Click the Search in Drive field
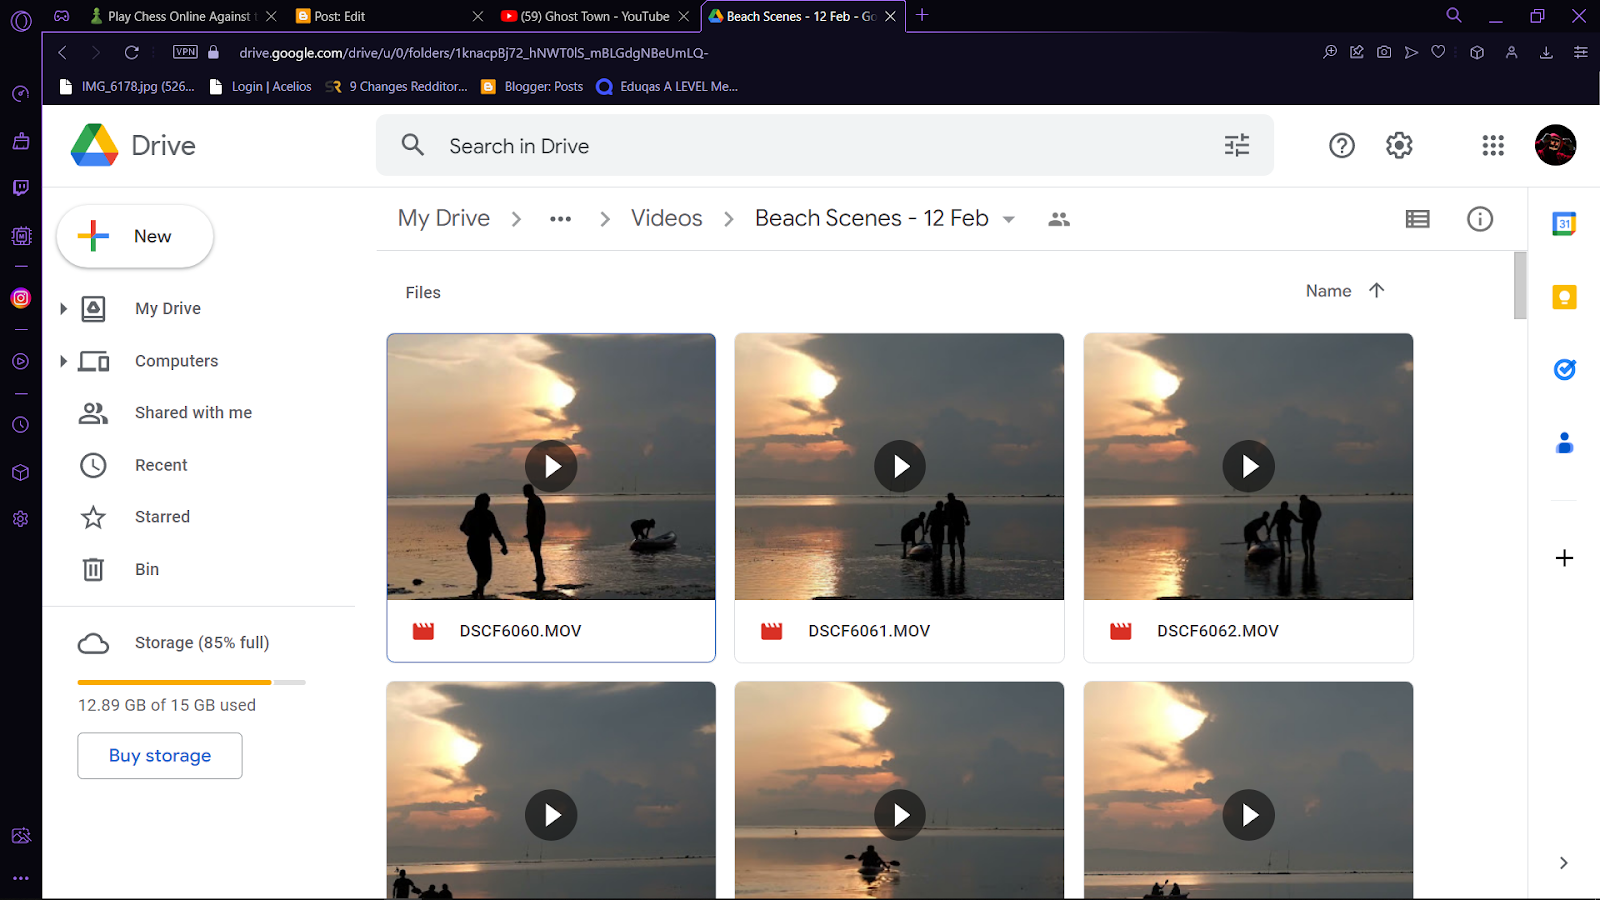 825,146
